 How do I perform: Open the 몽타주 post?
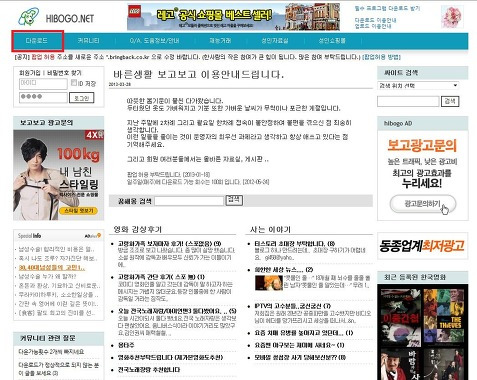pos(126,345)
